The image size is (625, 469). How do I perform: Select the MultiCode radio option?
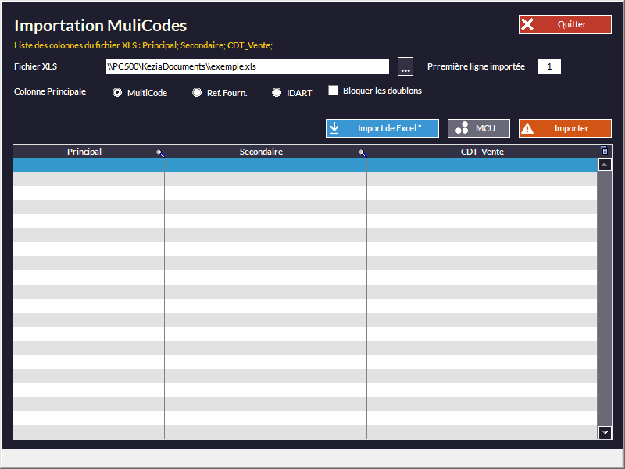click(118, 92)
